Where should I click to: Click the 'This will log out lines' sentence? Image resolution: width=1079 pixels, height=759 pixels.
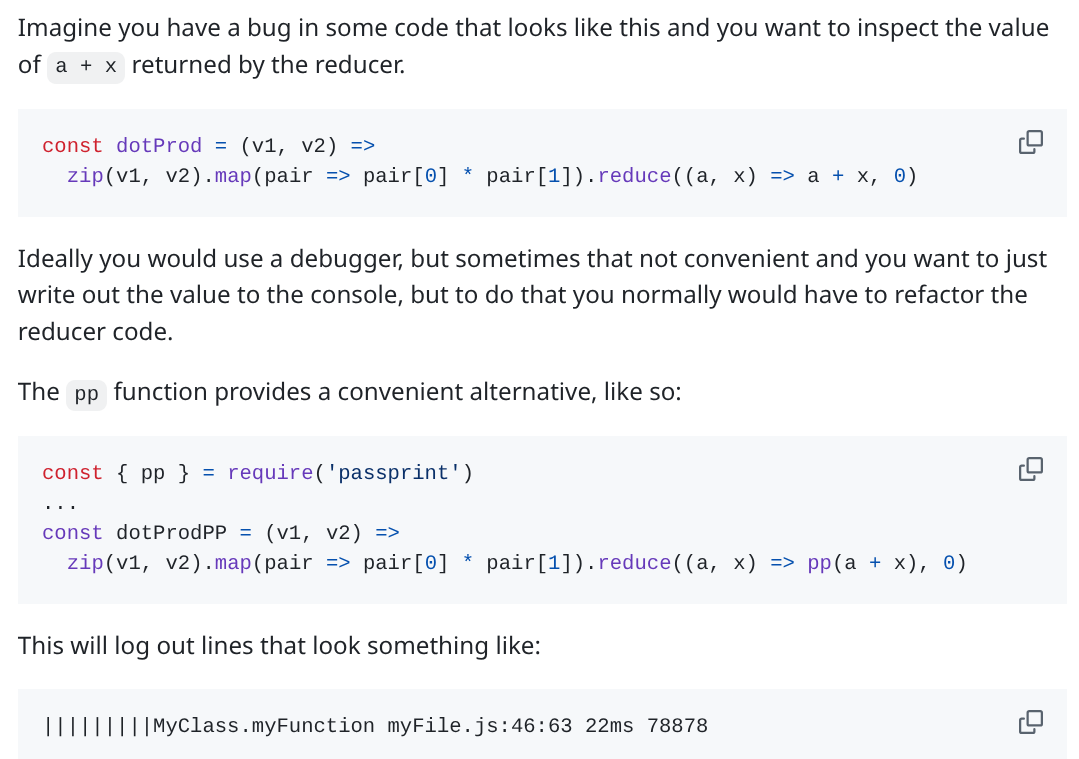coord(279,645)
